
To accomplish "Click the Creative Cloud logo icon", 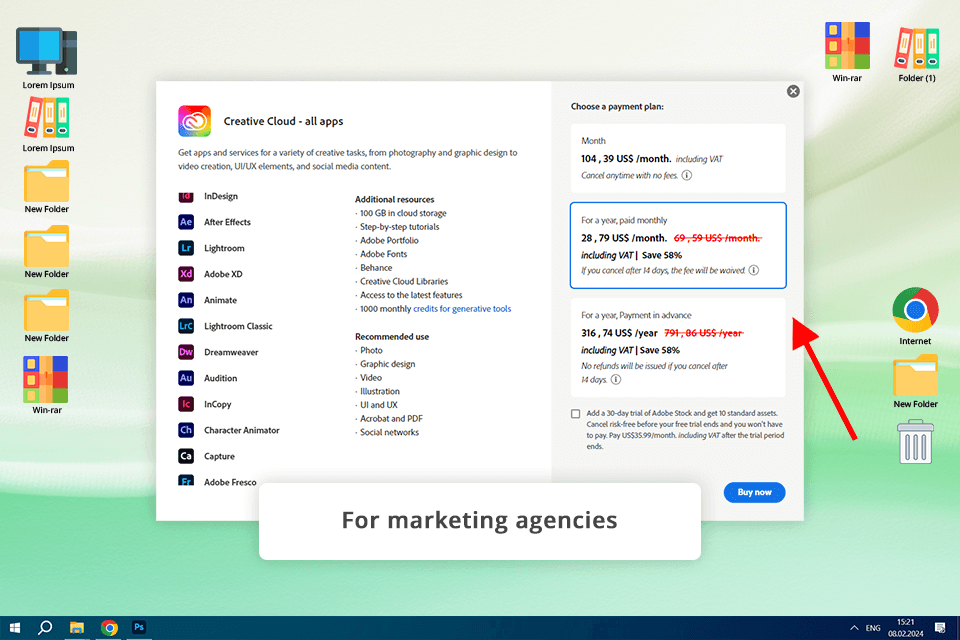I will [195, 121].
